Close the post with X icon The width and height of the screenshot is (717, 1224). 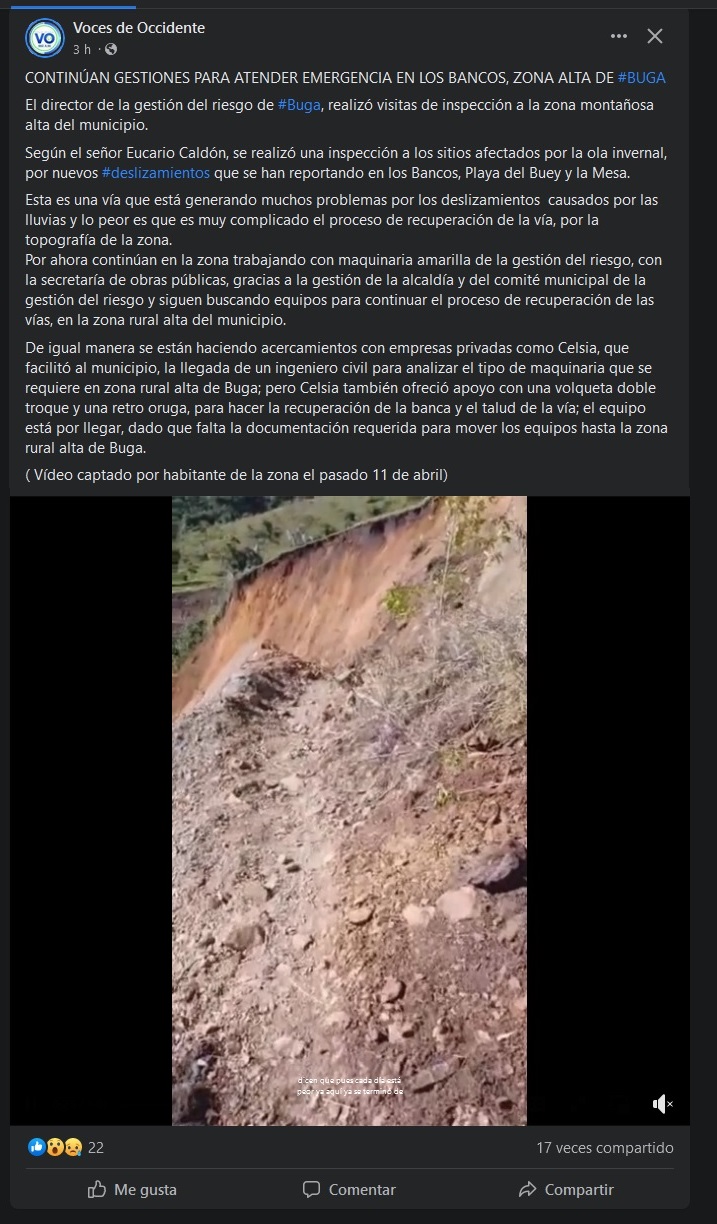click(655, 36)
